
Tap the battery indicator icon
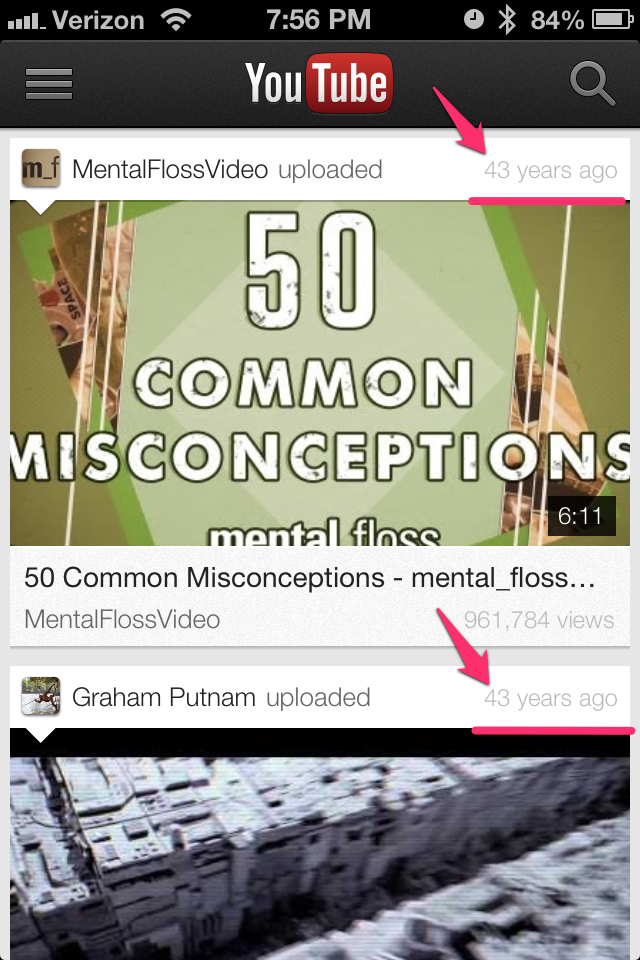tap(612, 20)
